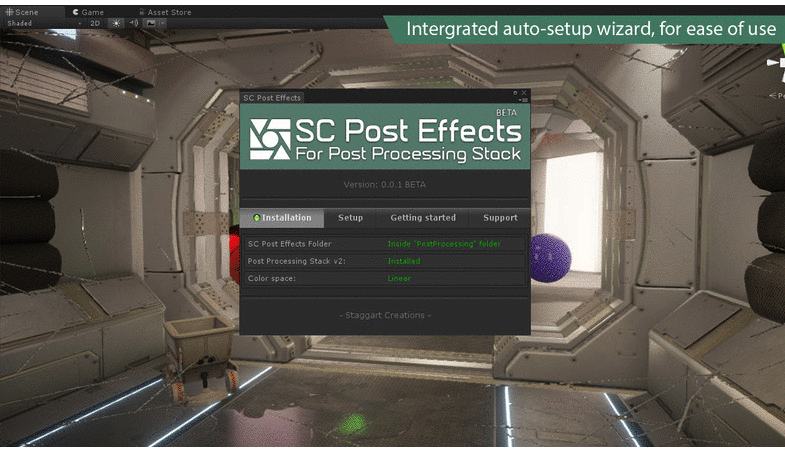Click '- Staggart Creations -' footer text

(x=385, y=315)
